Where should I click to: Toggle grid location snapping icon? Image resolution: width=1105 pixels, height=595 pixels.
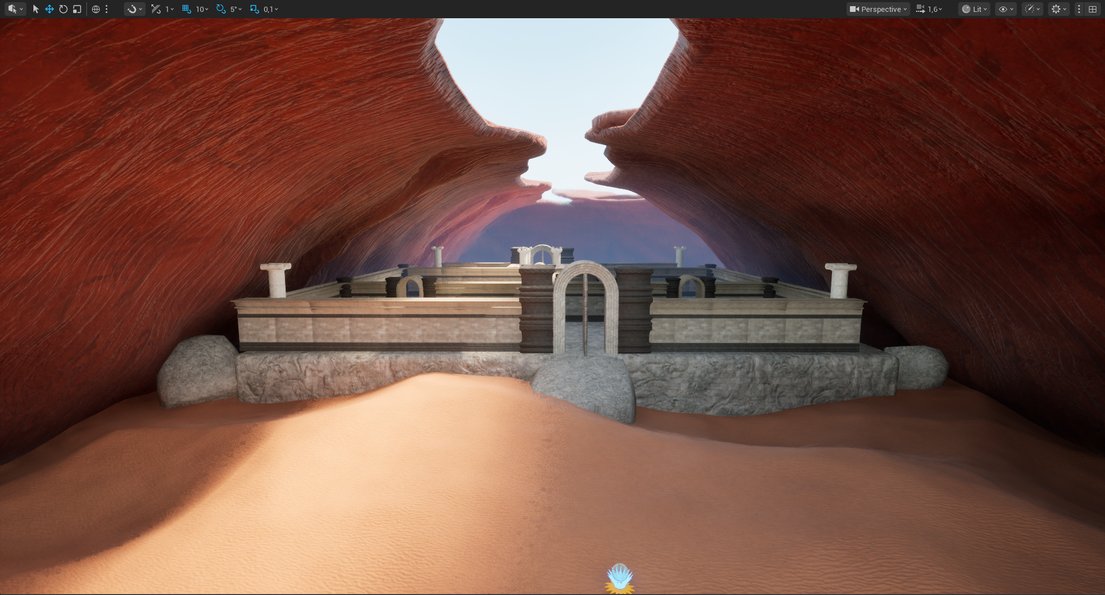[186, 9]
